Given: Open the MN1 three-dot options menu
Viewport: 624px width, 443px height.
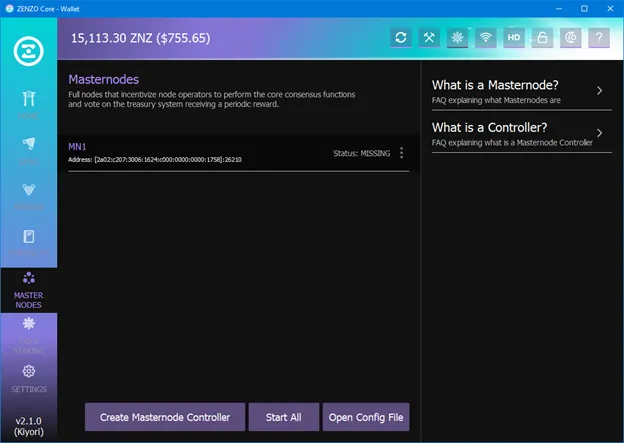Looking at the screenshot, I should (x=402, y=153).
